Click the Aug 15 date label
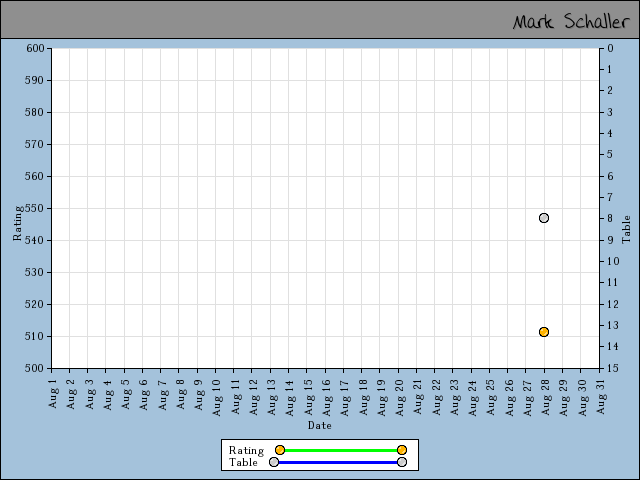 click(308, 398)
